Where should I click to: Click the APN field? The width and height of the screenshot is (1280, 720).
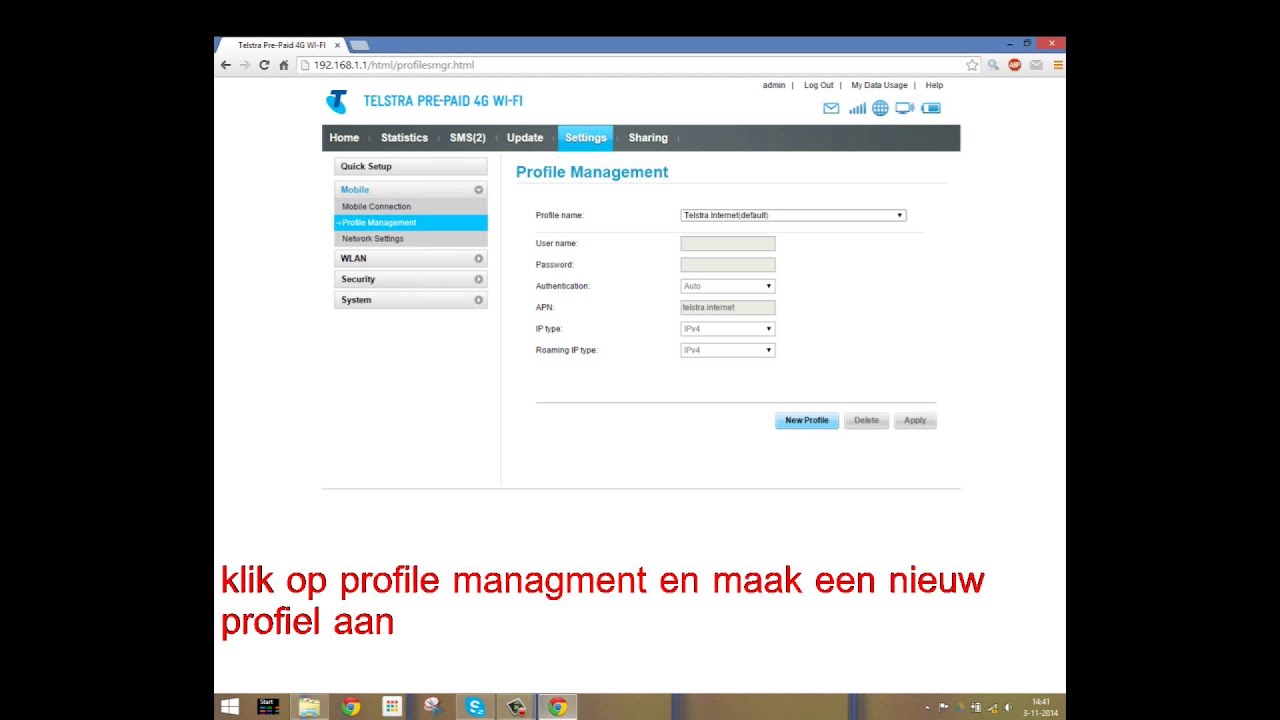(728, 307)
